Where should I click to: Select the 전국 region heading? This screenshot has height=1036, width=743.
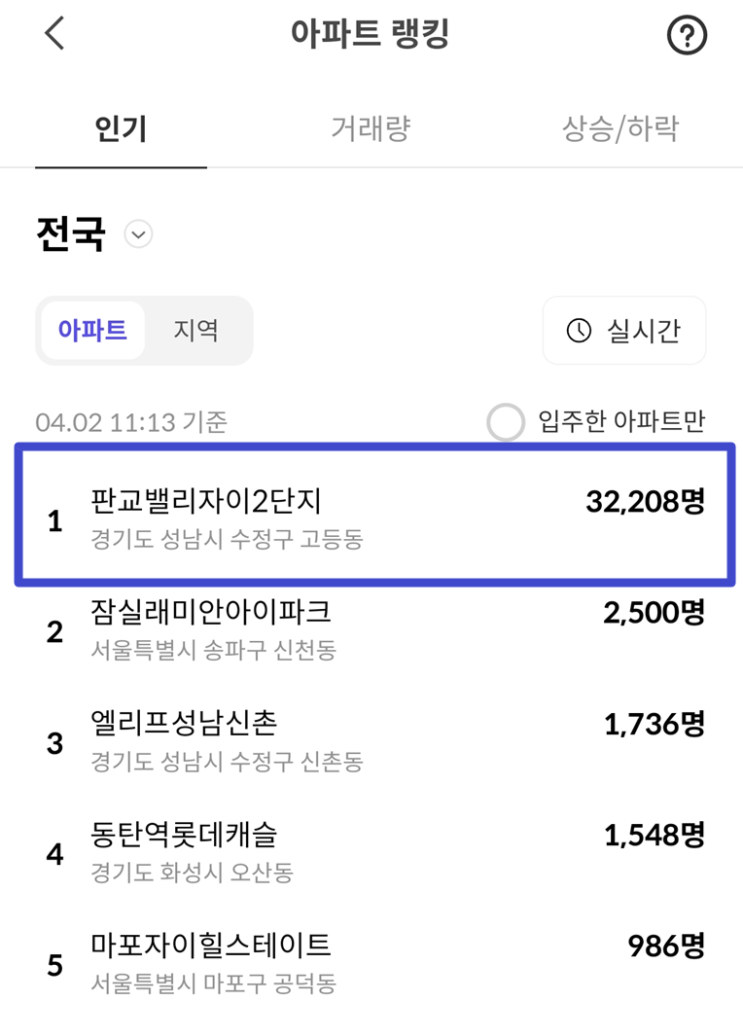tap(70, 234)
